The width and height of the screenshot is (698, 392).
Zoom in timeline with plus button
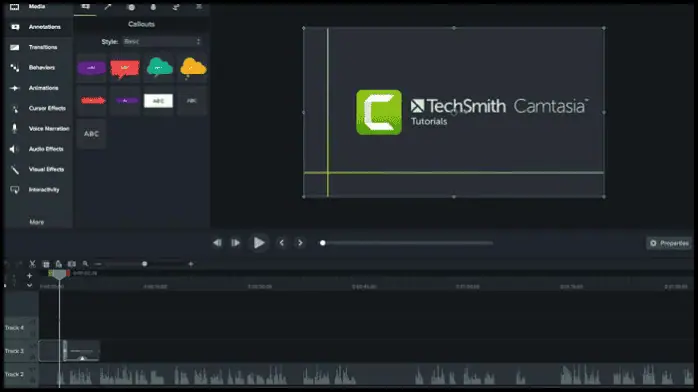(191, 264)
